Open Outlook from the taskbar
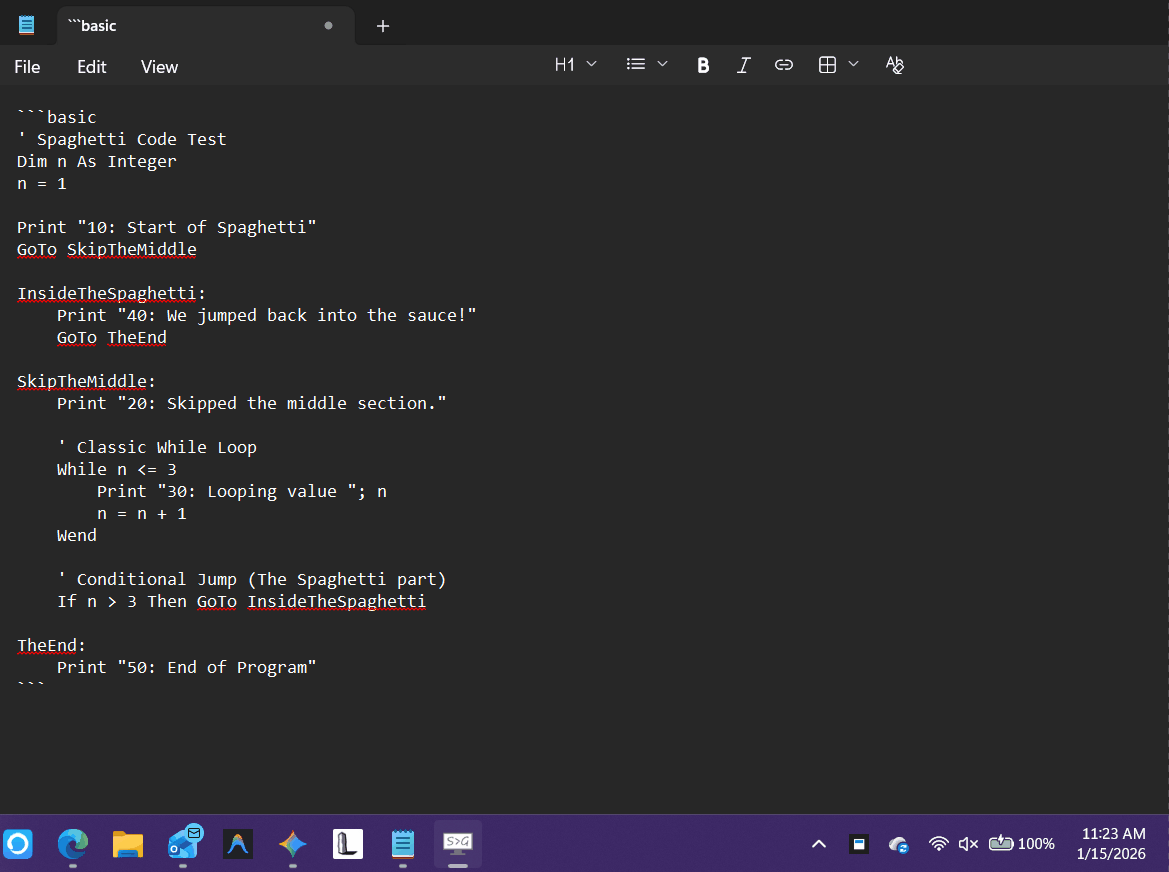Viewport: 1169px width, 872px height. pos(183,844)
